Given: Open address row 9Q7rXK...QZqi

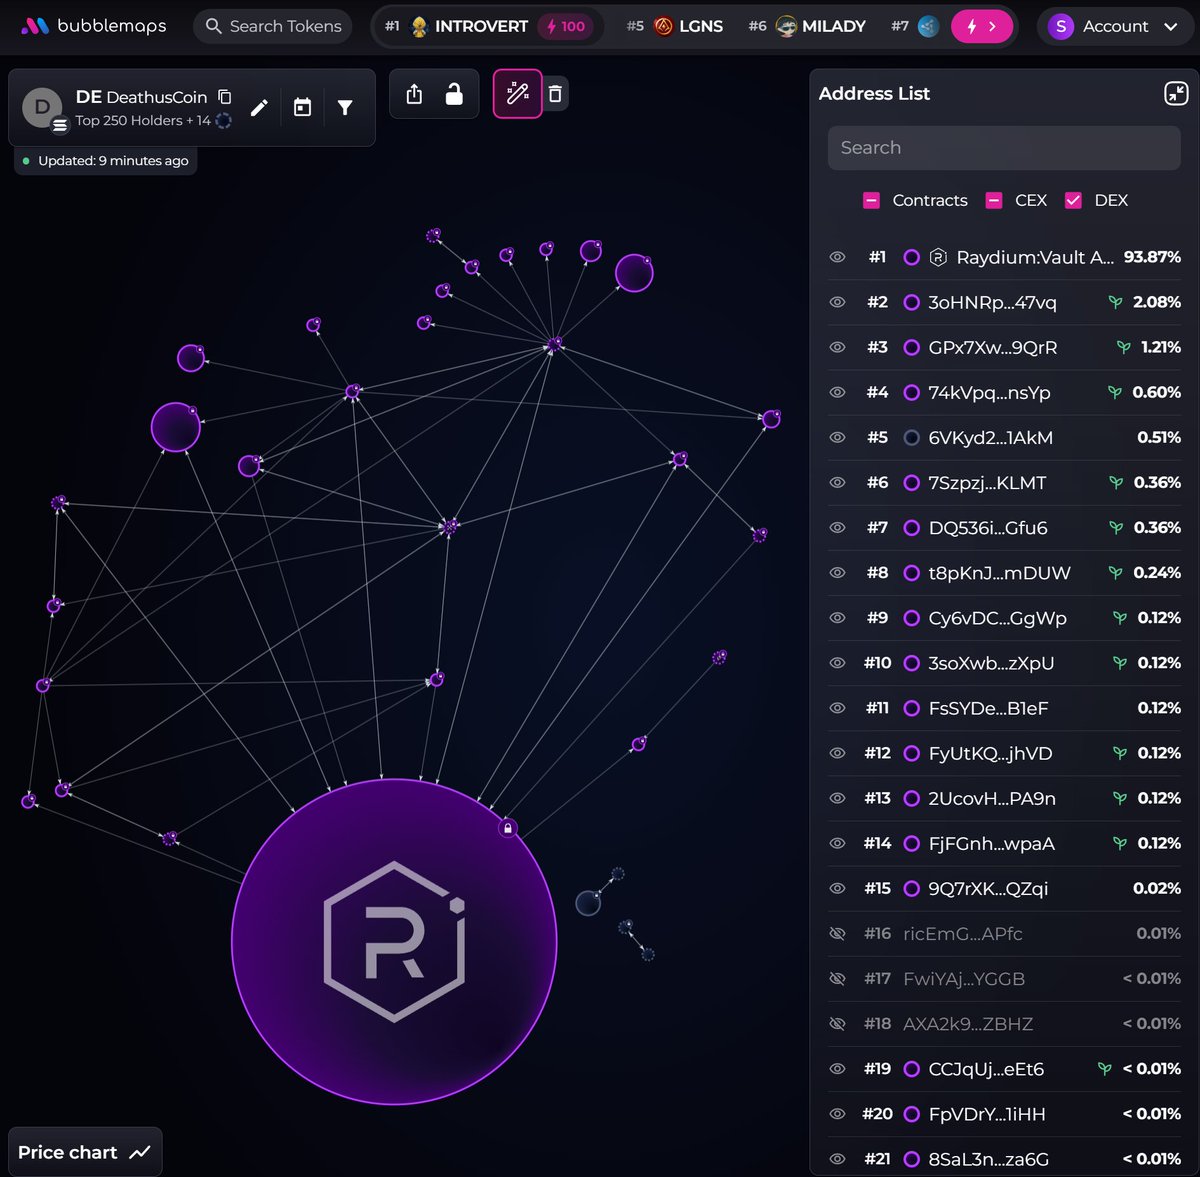Looking at the screenshot, I should (x=1004, y=888).
